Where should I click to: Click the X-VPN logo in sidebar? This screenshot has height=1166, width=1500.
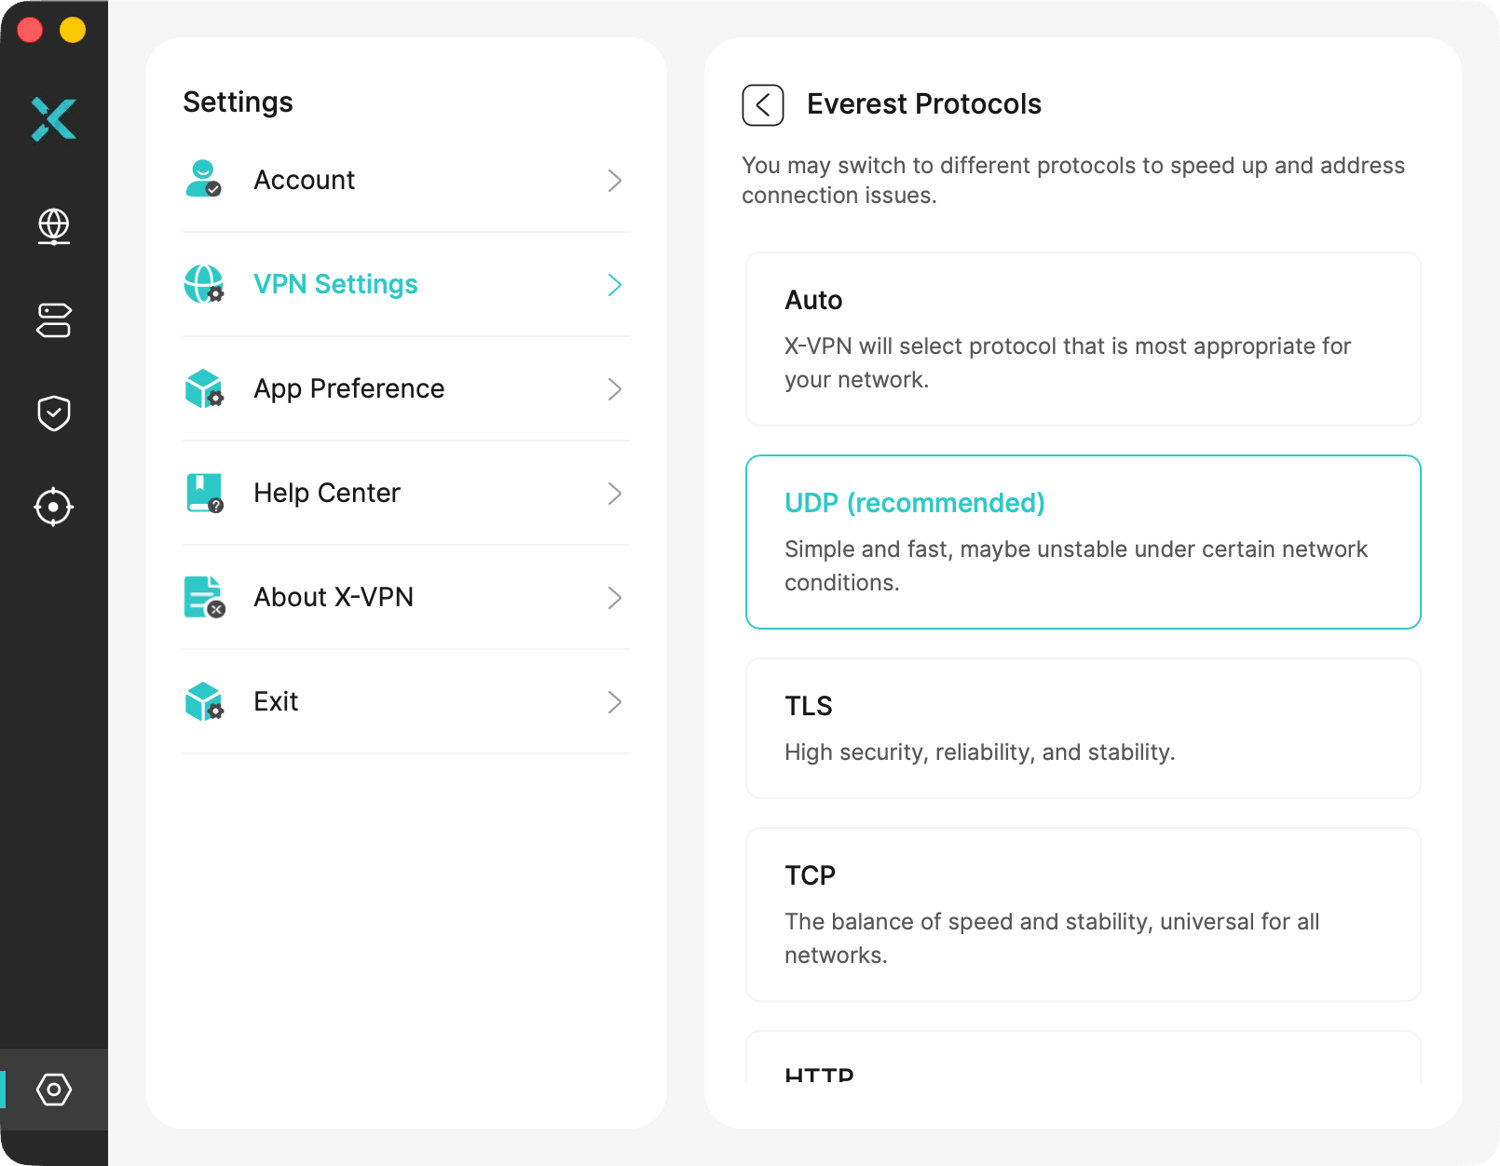54,119
